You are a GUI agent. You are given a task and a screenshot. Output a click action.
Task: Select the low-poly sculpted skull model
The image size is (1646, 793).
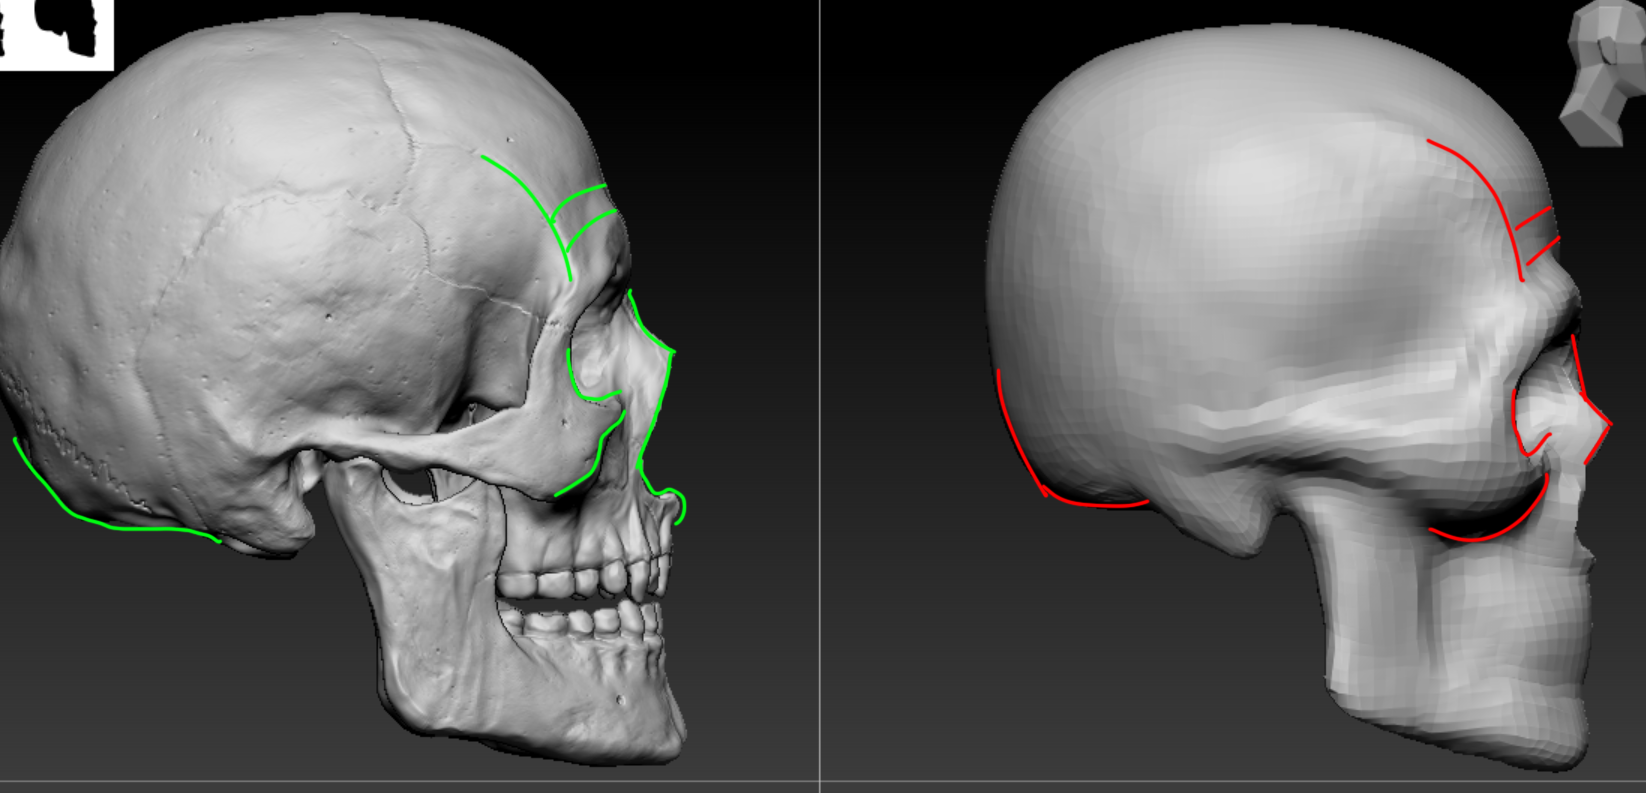[1298, 397]
